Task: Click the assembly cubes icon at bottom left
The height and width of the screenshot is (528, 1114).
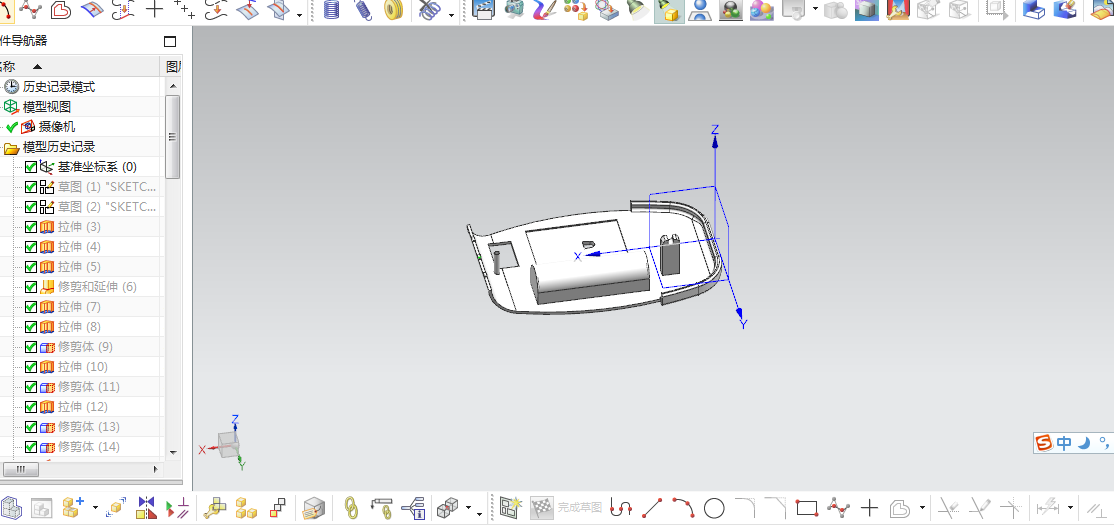Action: 11,508
